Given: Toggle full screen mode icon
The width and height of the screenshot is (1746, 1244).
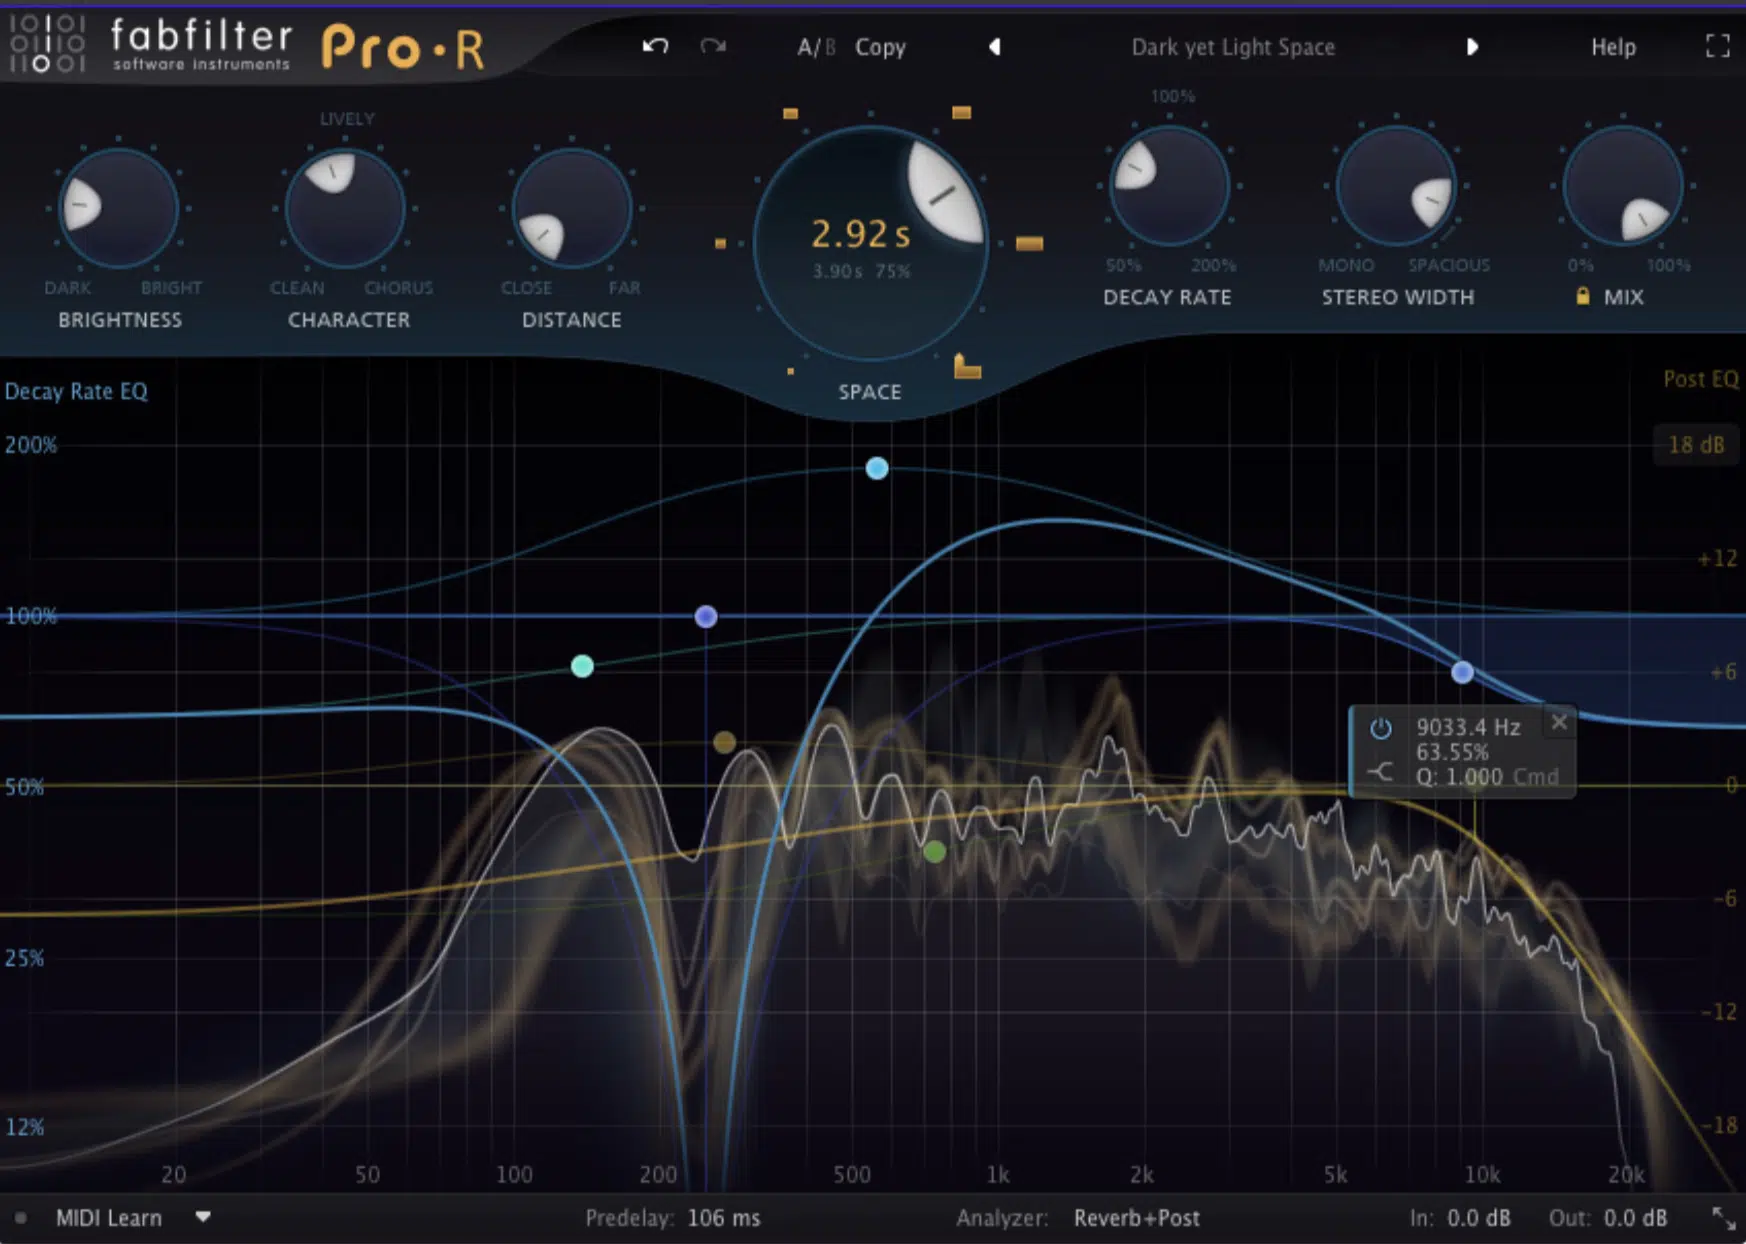Looking at the screenshot, I should 1717,46.
